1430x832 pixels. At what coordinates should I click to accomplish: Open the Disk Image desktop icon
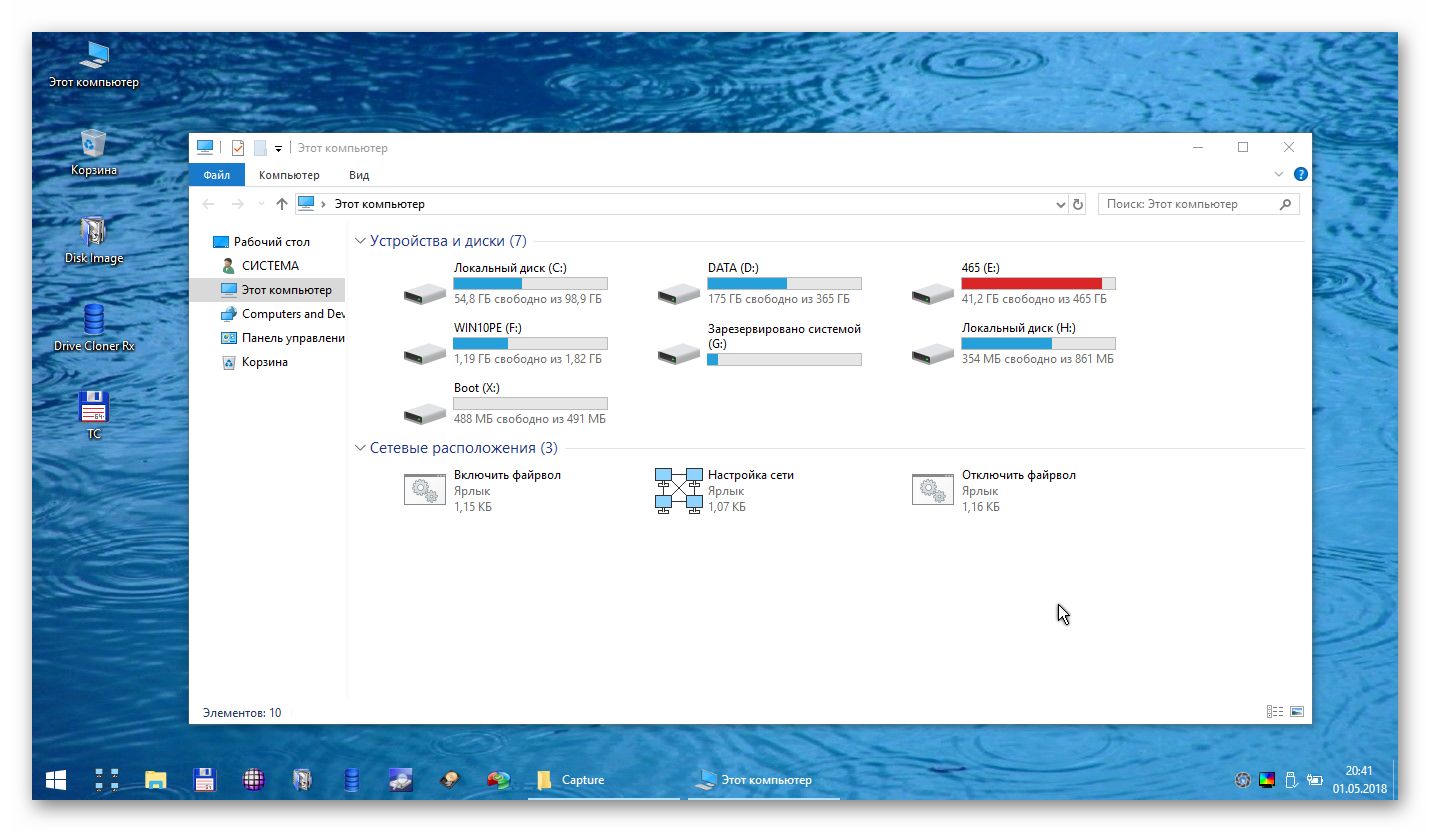(93, 240)
